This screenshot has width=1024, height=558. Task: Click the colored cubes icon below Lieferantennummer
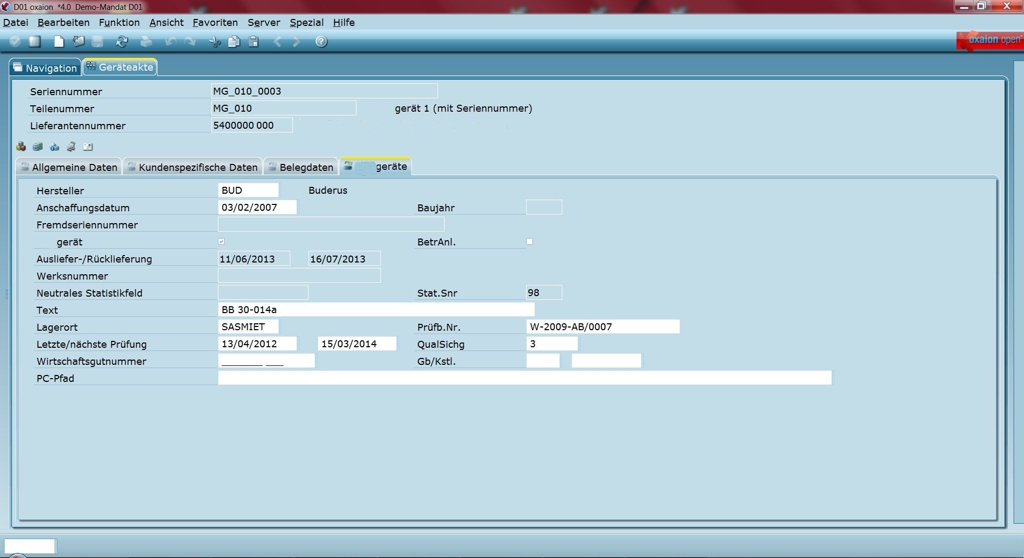coord(22,147)
